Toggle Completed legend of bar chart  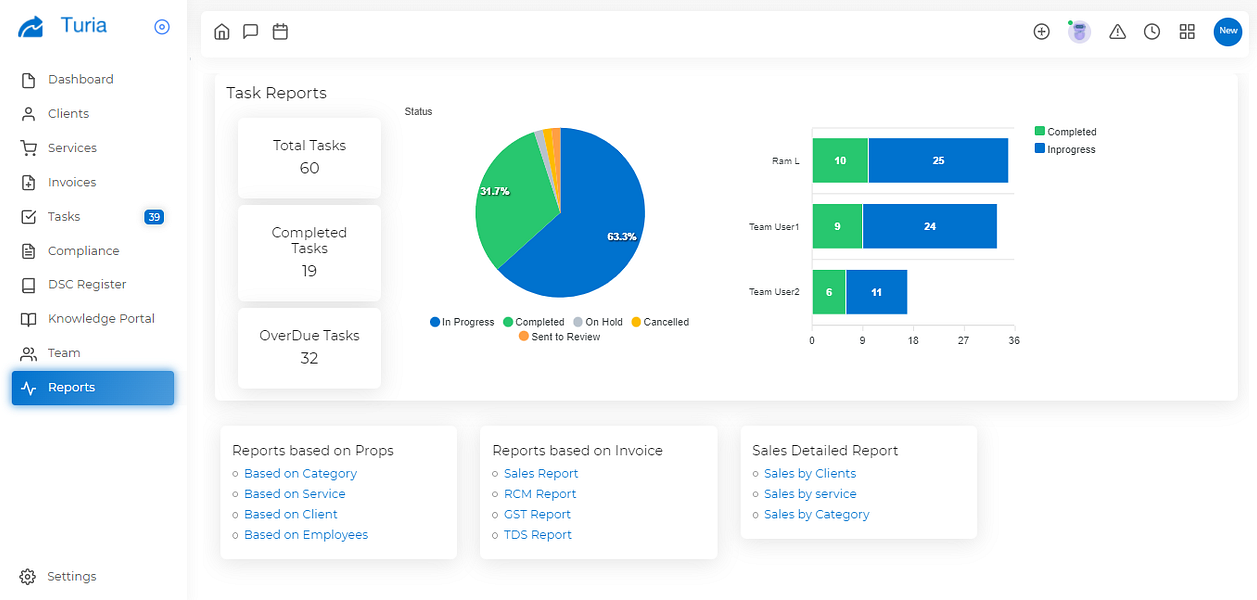(x=1065, y=132)
